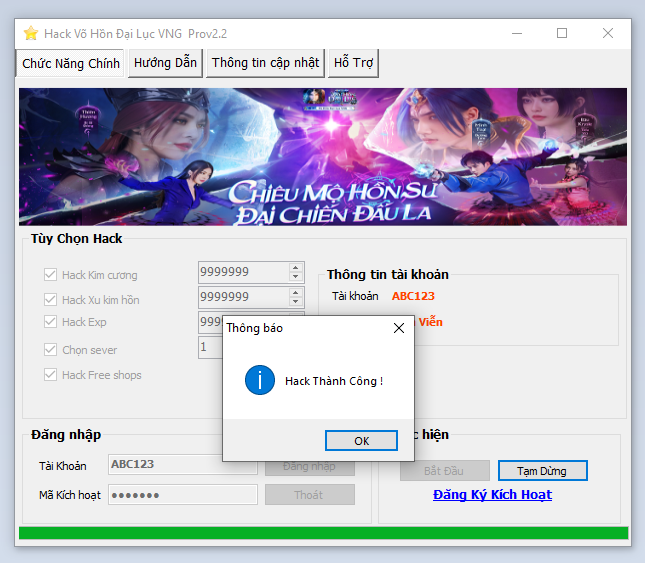This screenshot has height=563, width=645.
Task: Toggle Hack Xu kim hồn checkbox
Action: (x=50, y=300)
